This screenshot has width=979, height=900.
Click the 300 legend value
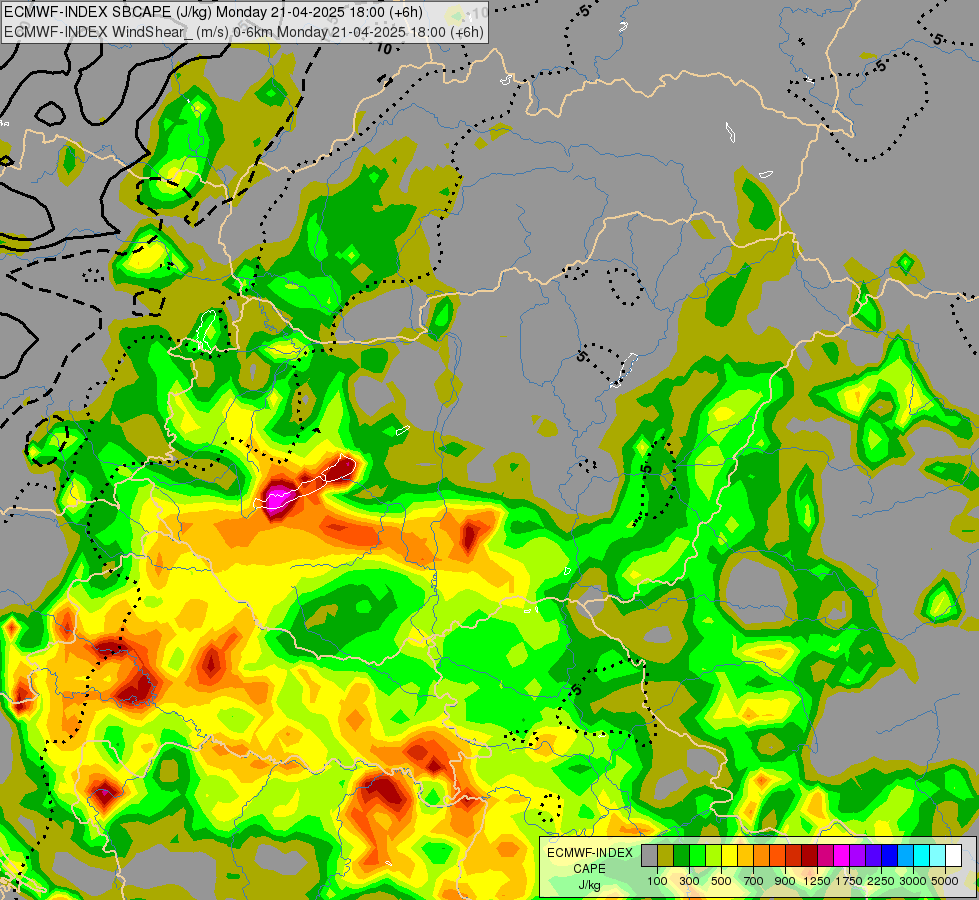pos(689,881)
